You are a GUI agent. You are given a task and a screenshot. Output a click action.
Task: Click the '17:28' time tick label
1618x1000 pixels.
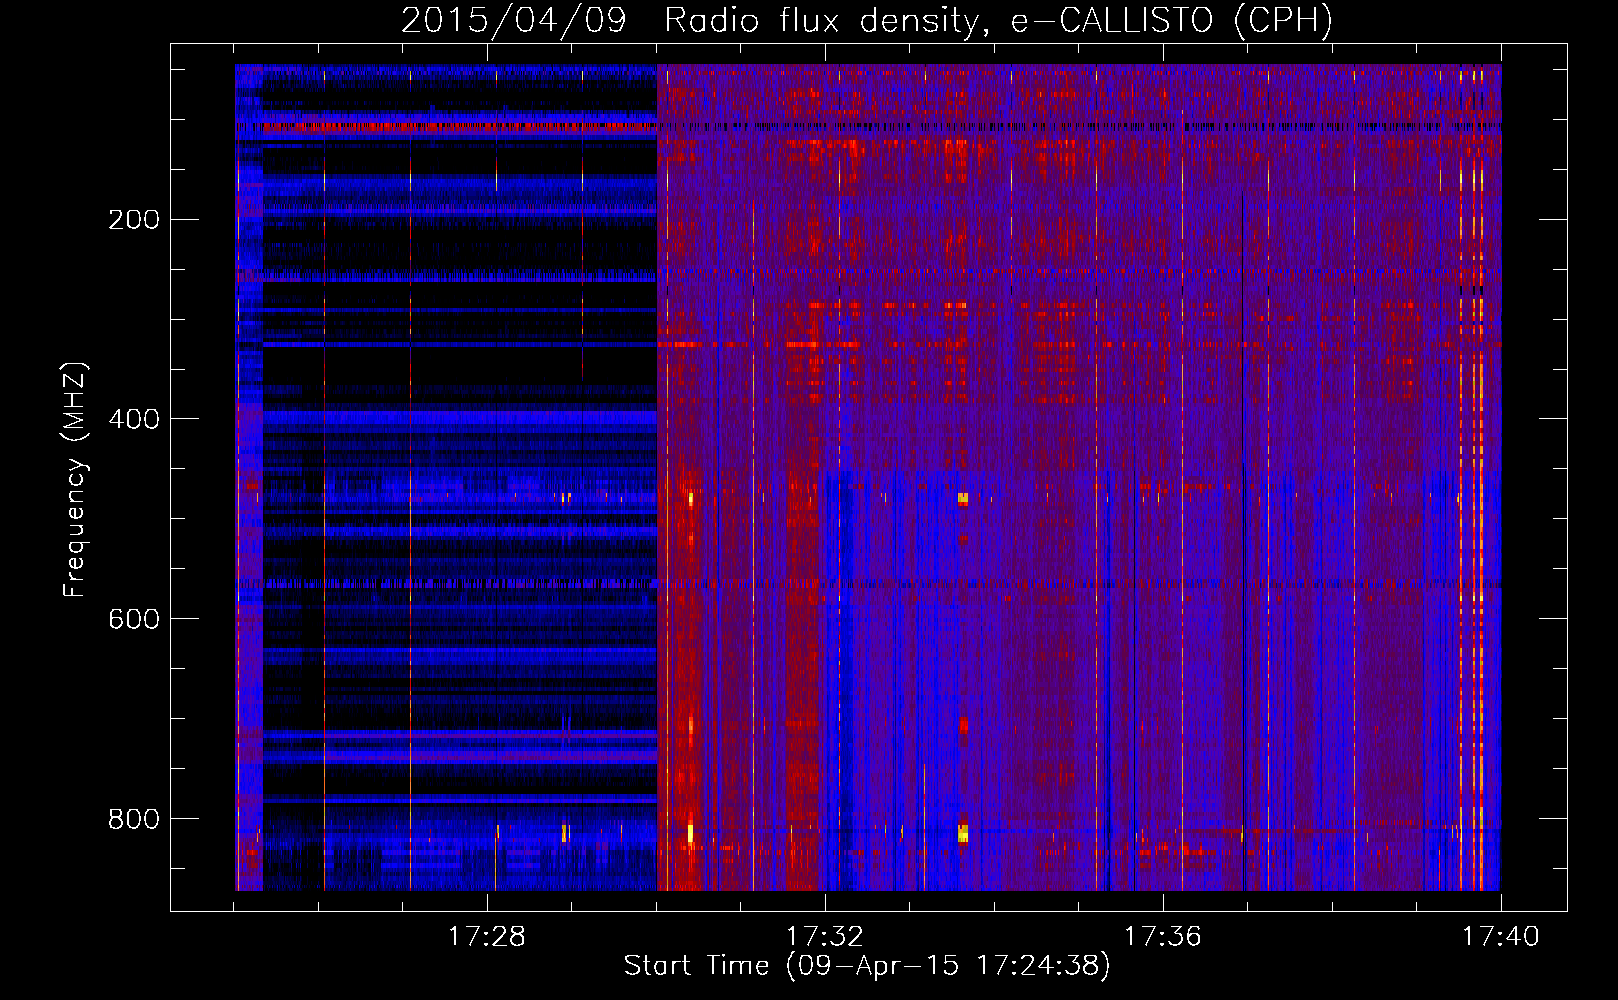486,936
